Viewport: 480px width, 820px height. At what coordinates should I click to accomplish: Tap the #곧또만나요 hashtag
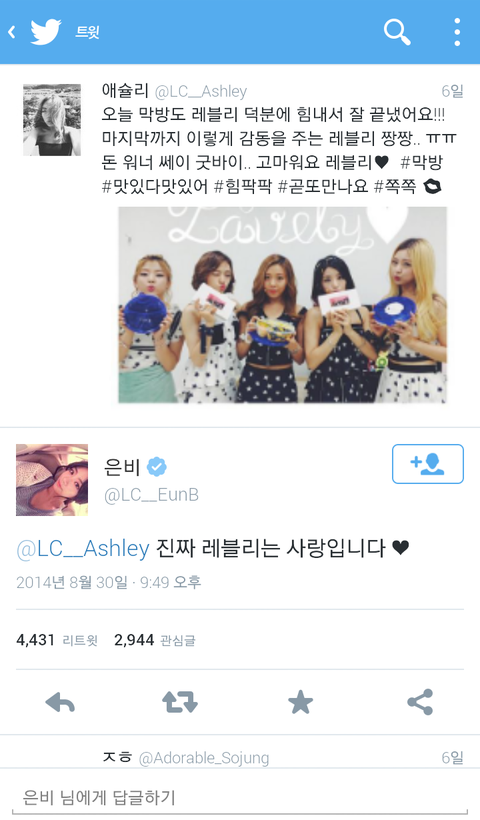[323, 187]
